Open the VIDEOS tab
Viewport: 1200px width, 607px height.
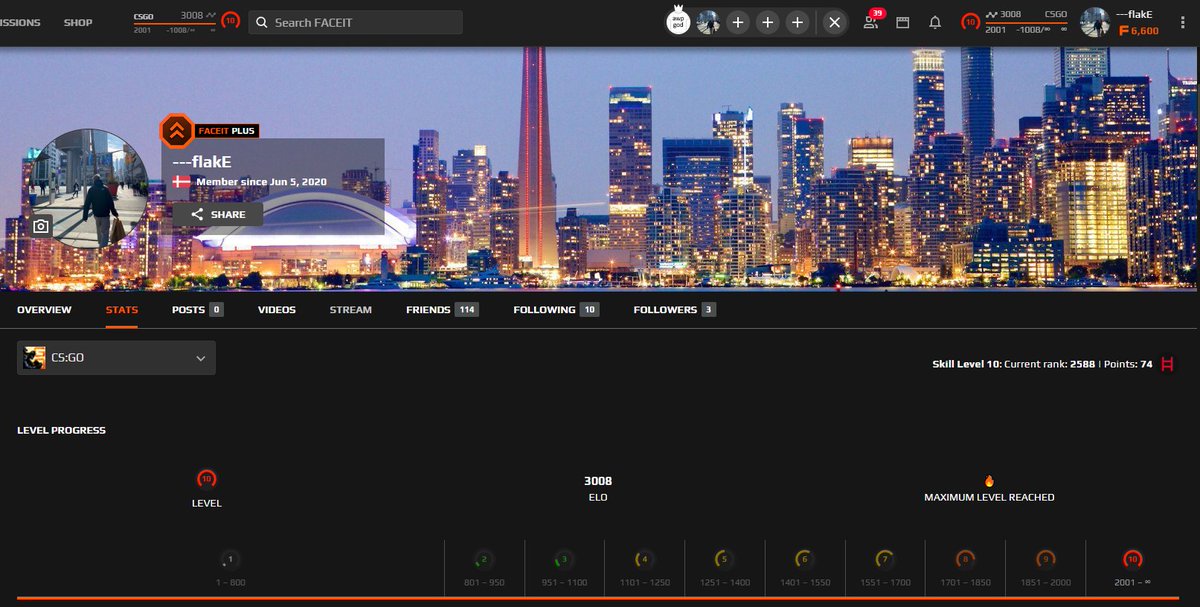coord(277,310)
